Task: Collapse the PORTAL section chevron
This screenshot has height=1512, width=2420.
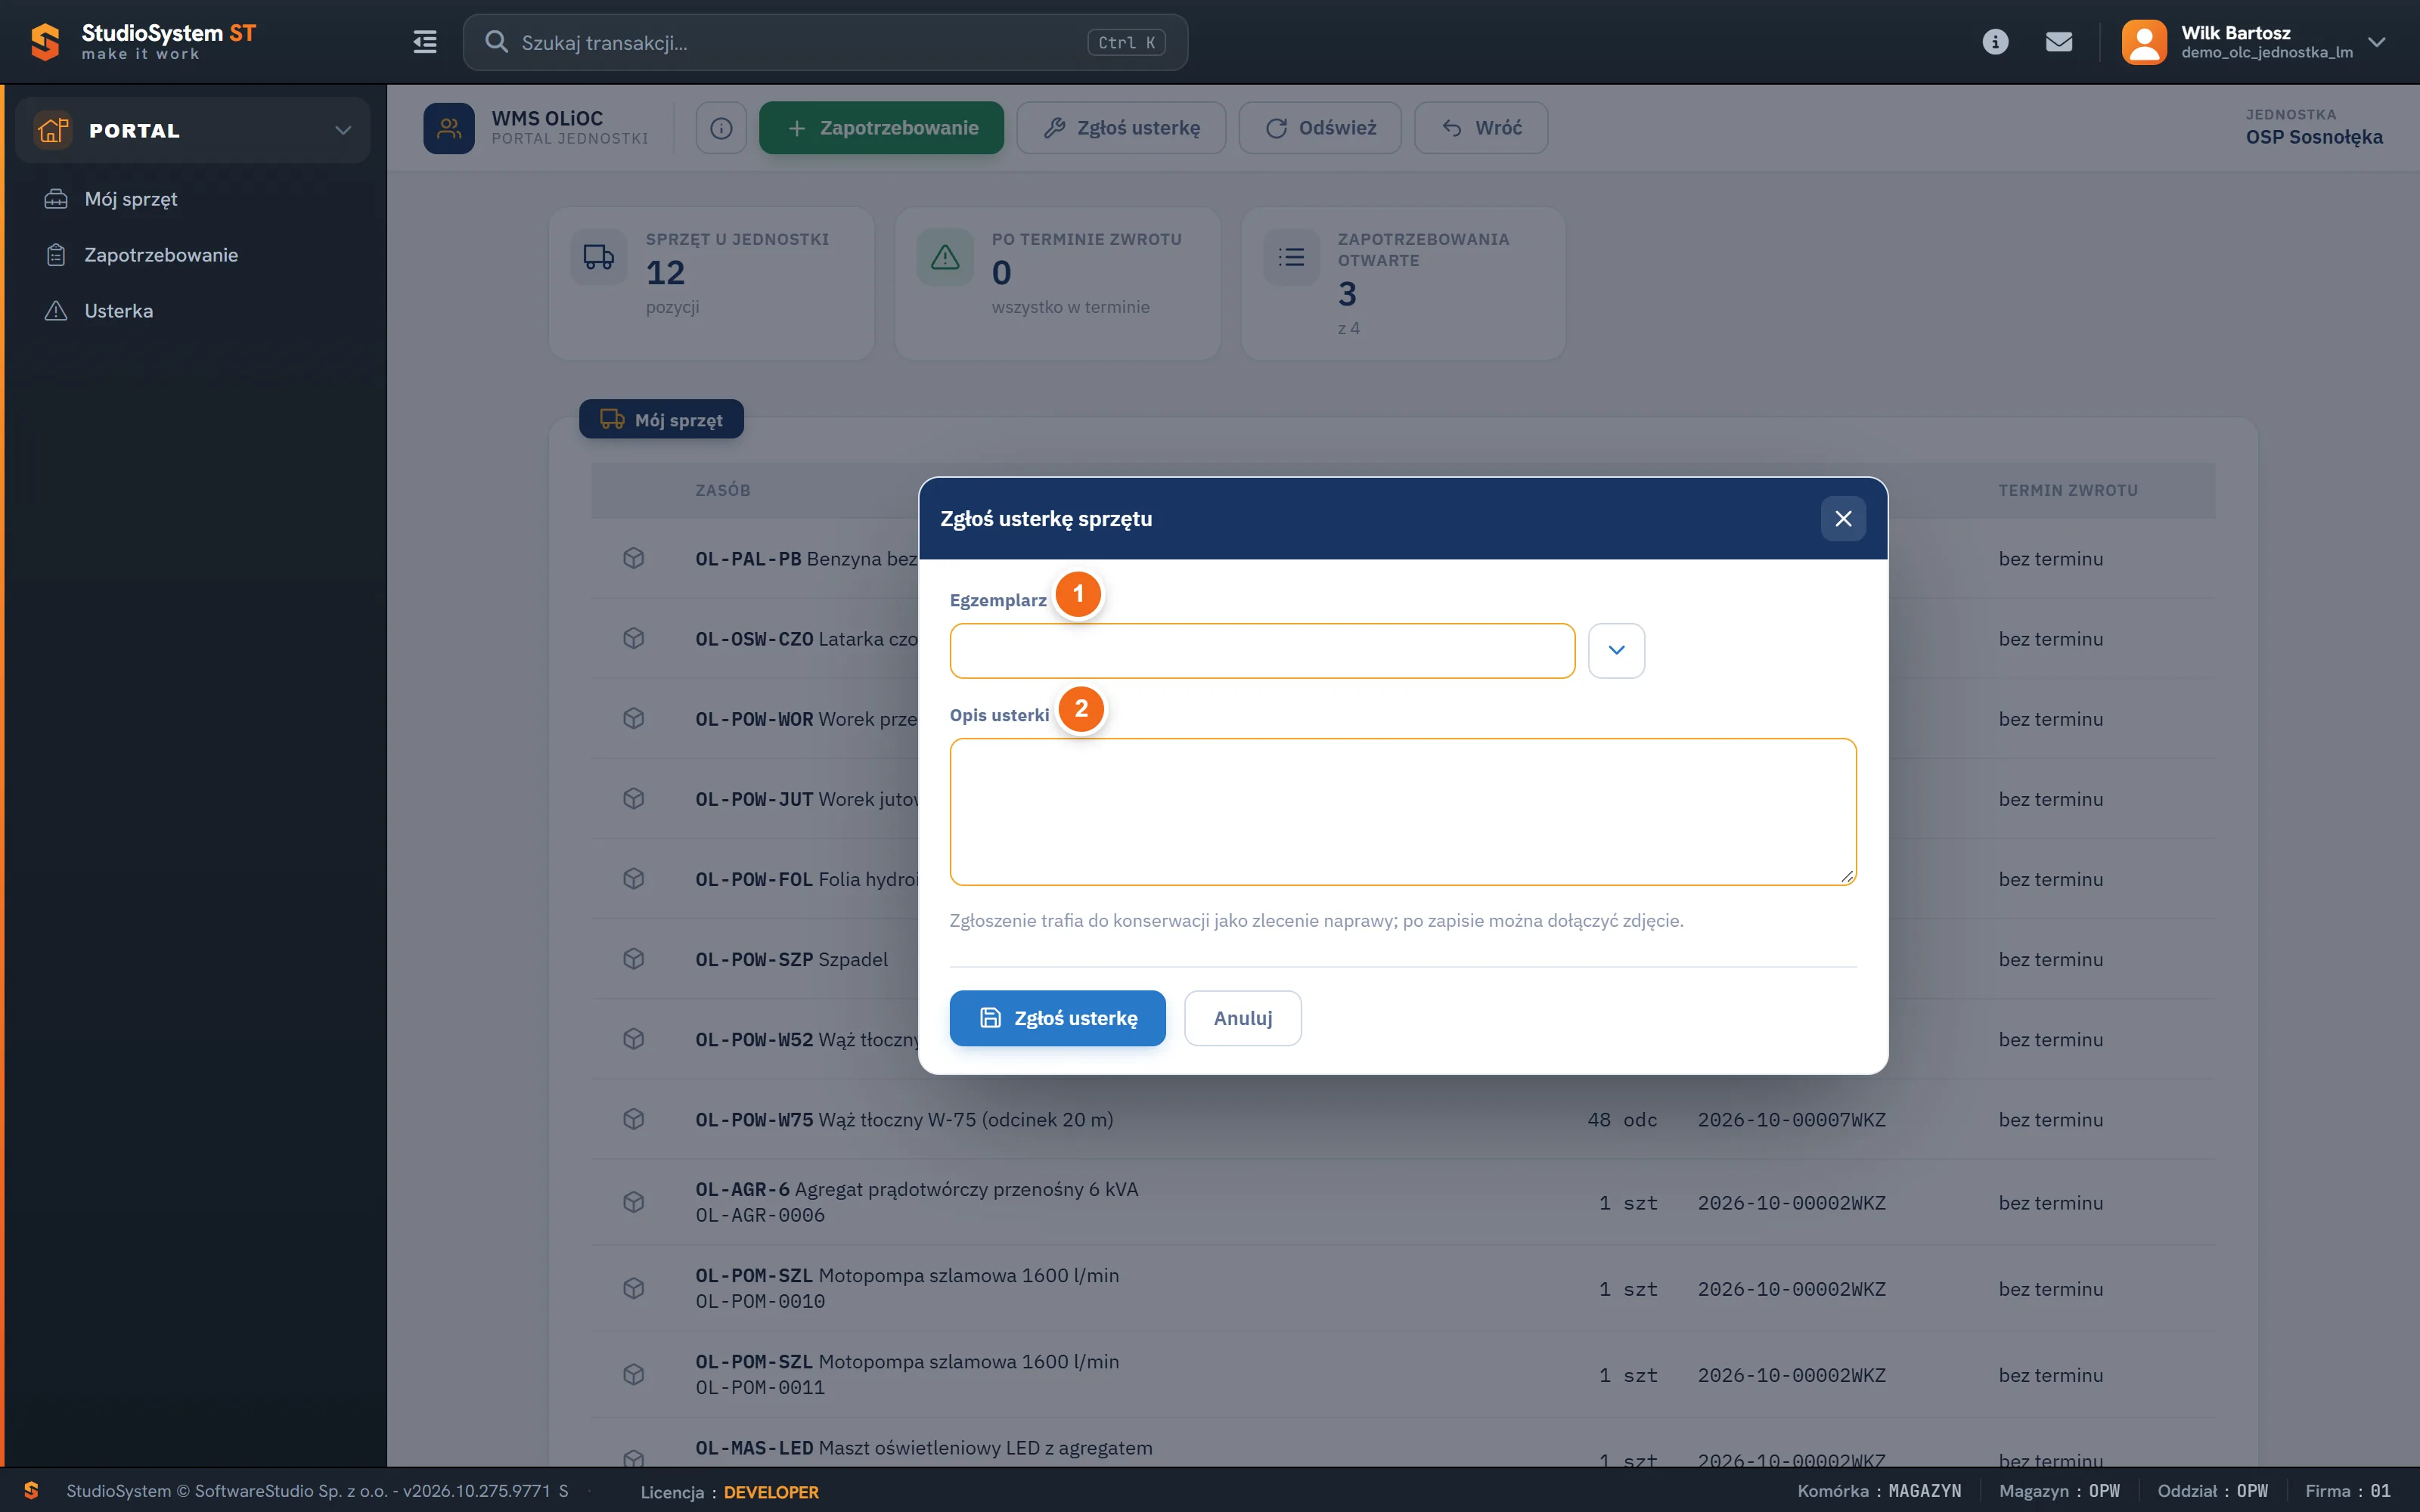Action: pyautogui.click(x=343, y=130)
